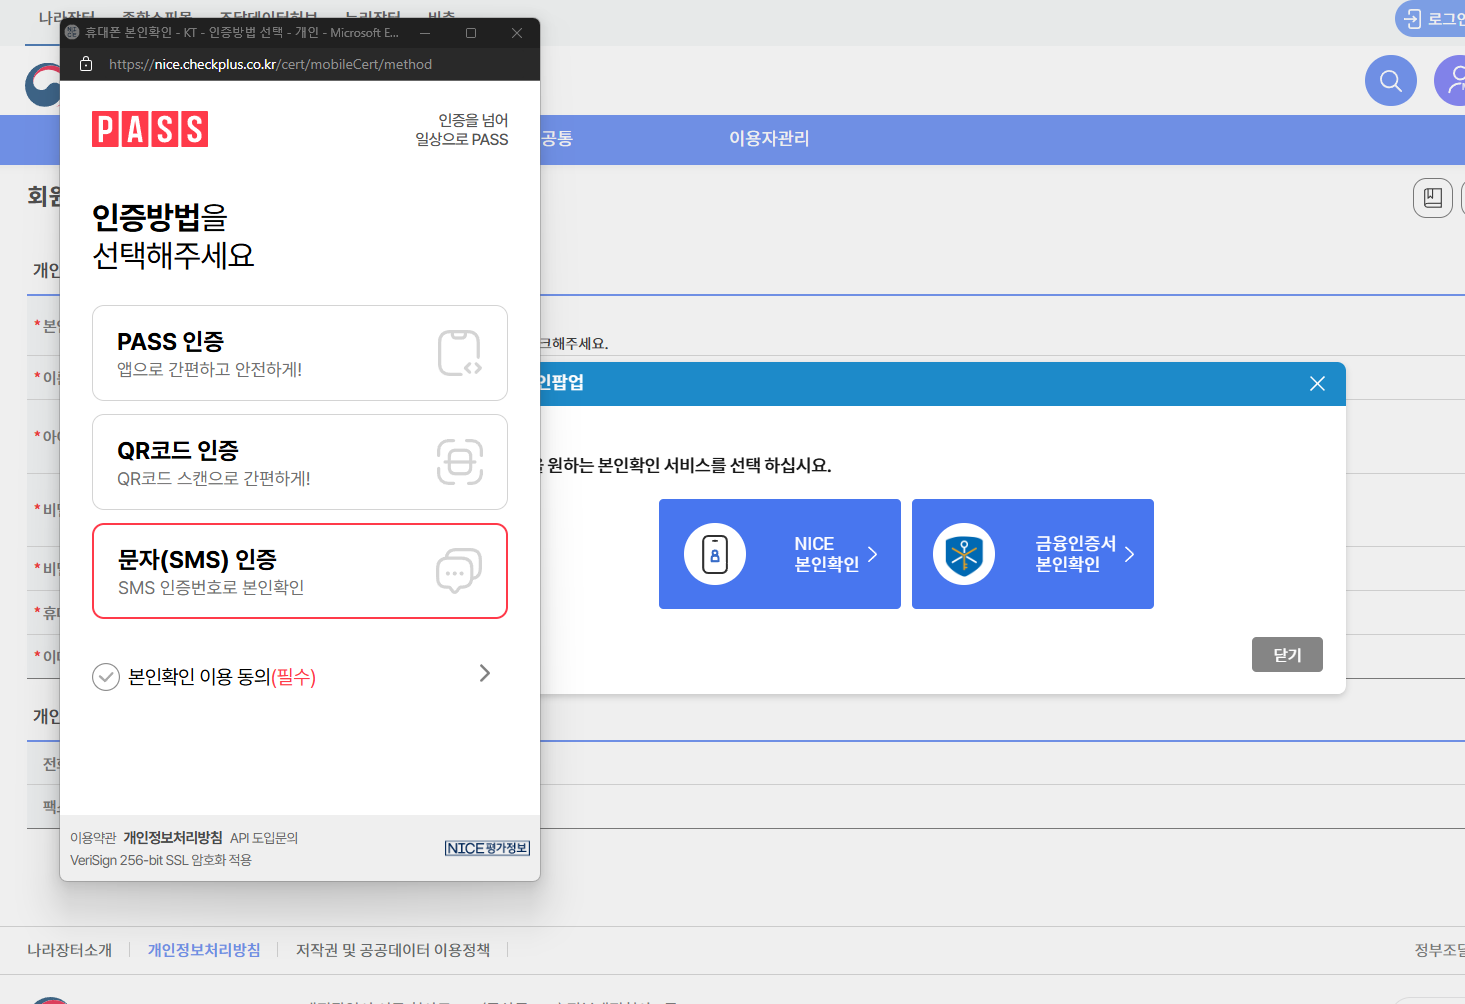Click the 로그인 login button

(x=1430, y=19)
